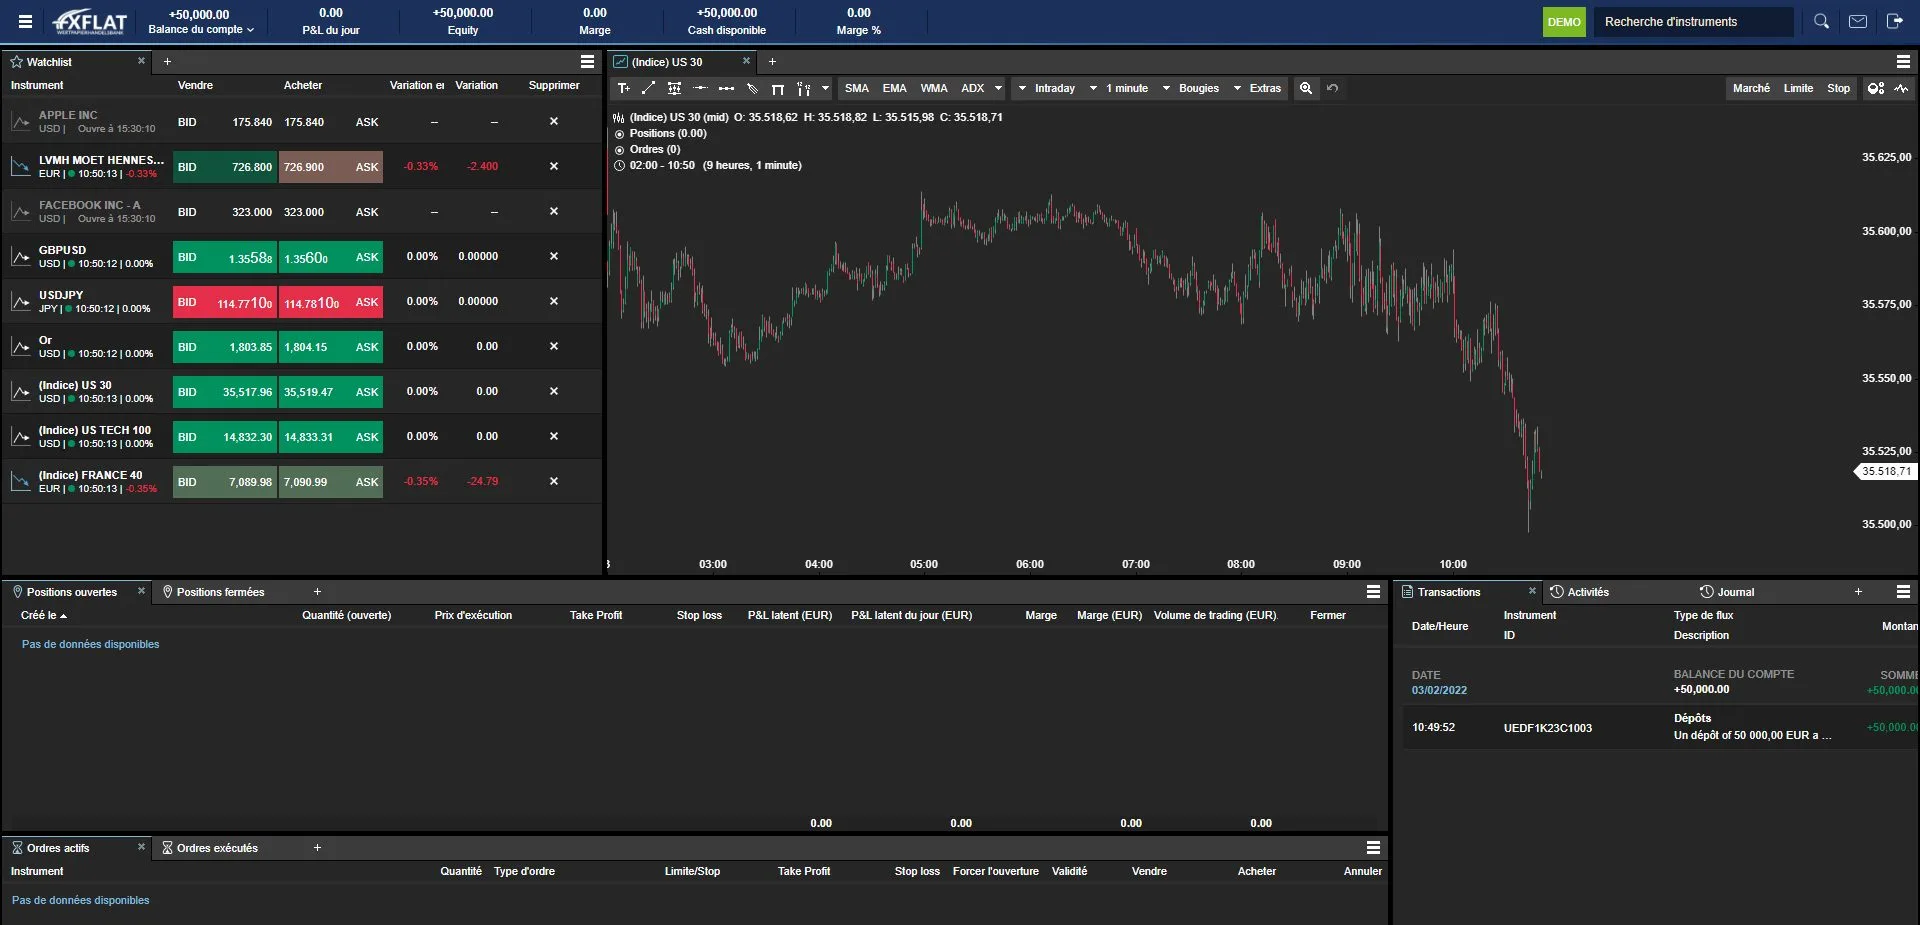Image resolution: width=1920 pixels, height=925 pixels.
Task: Open the Watchlist panel options menu
Action: 588,62
